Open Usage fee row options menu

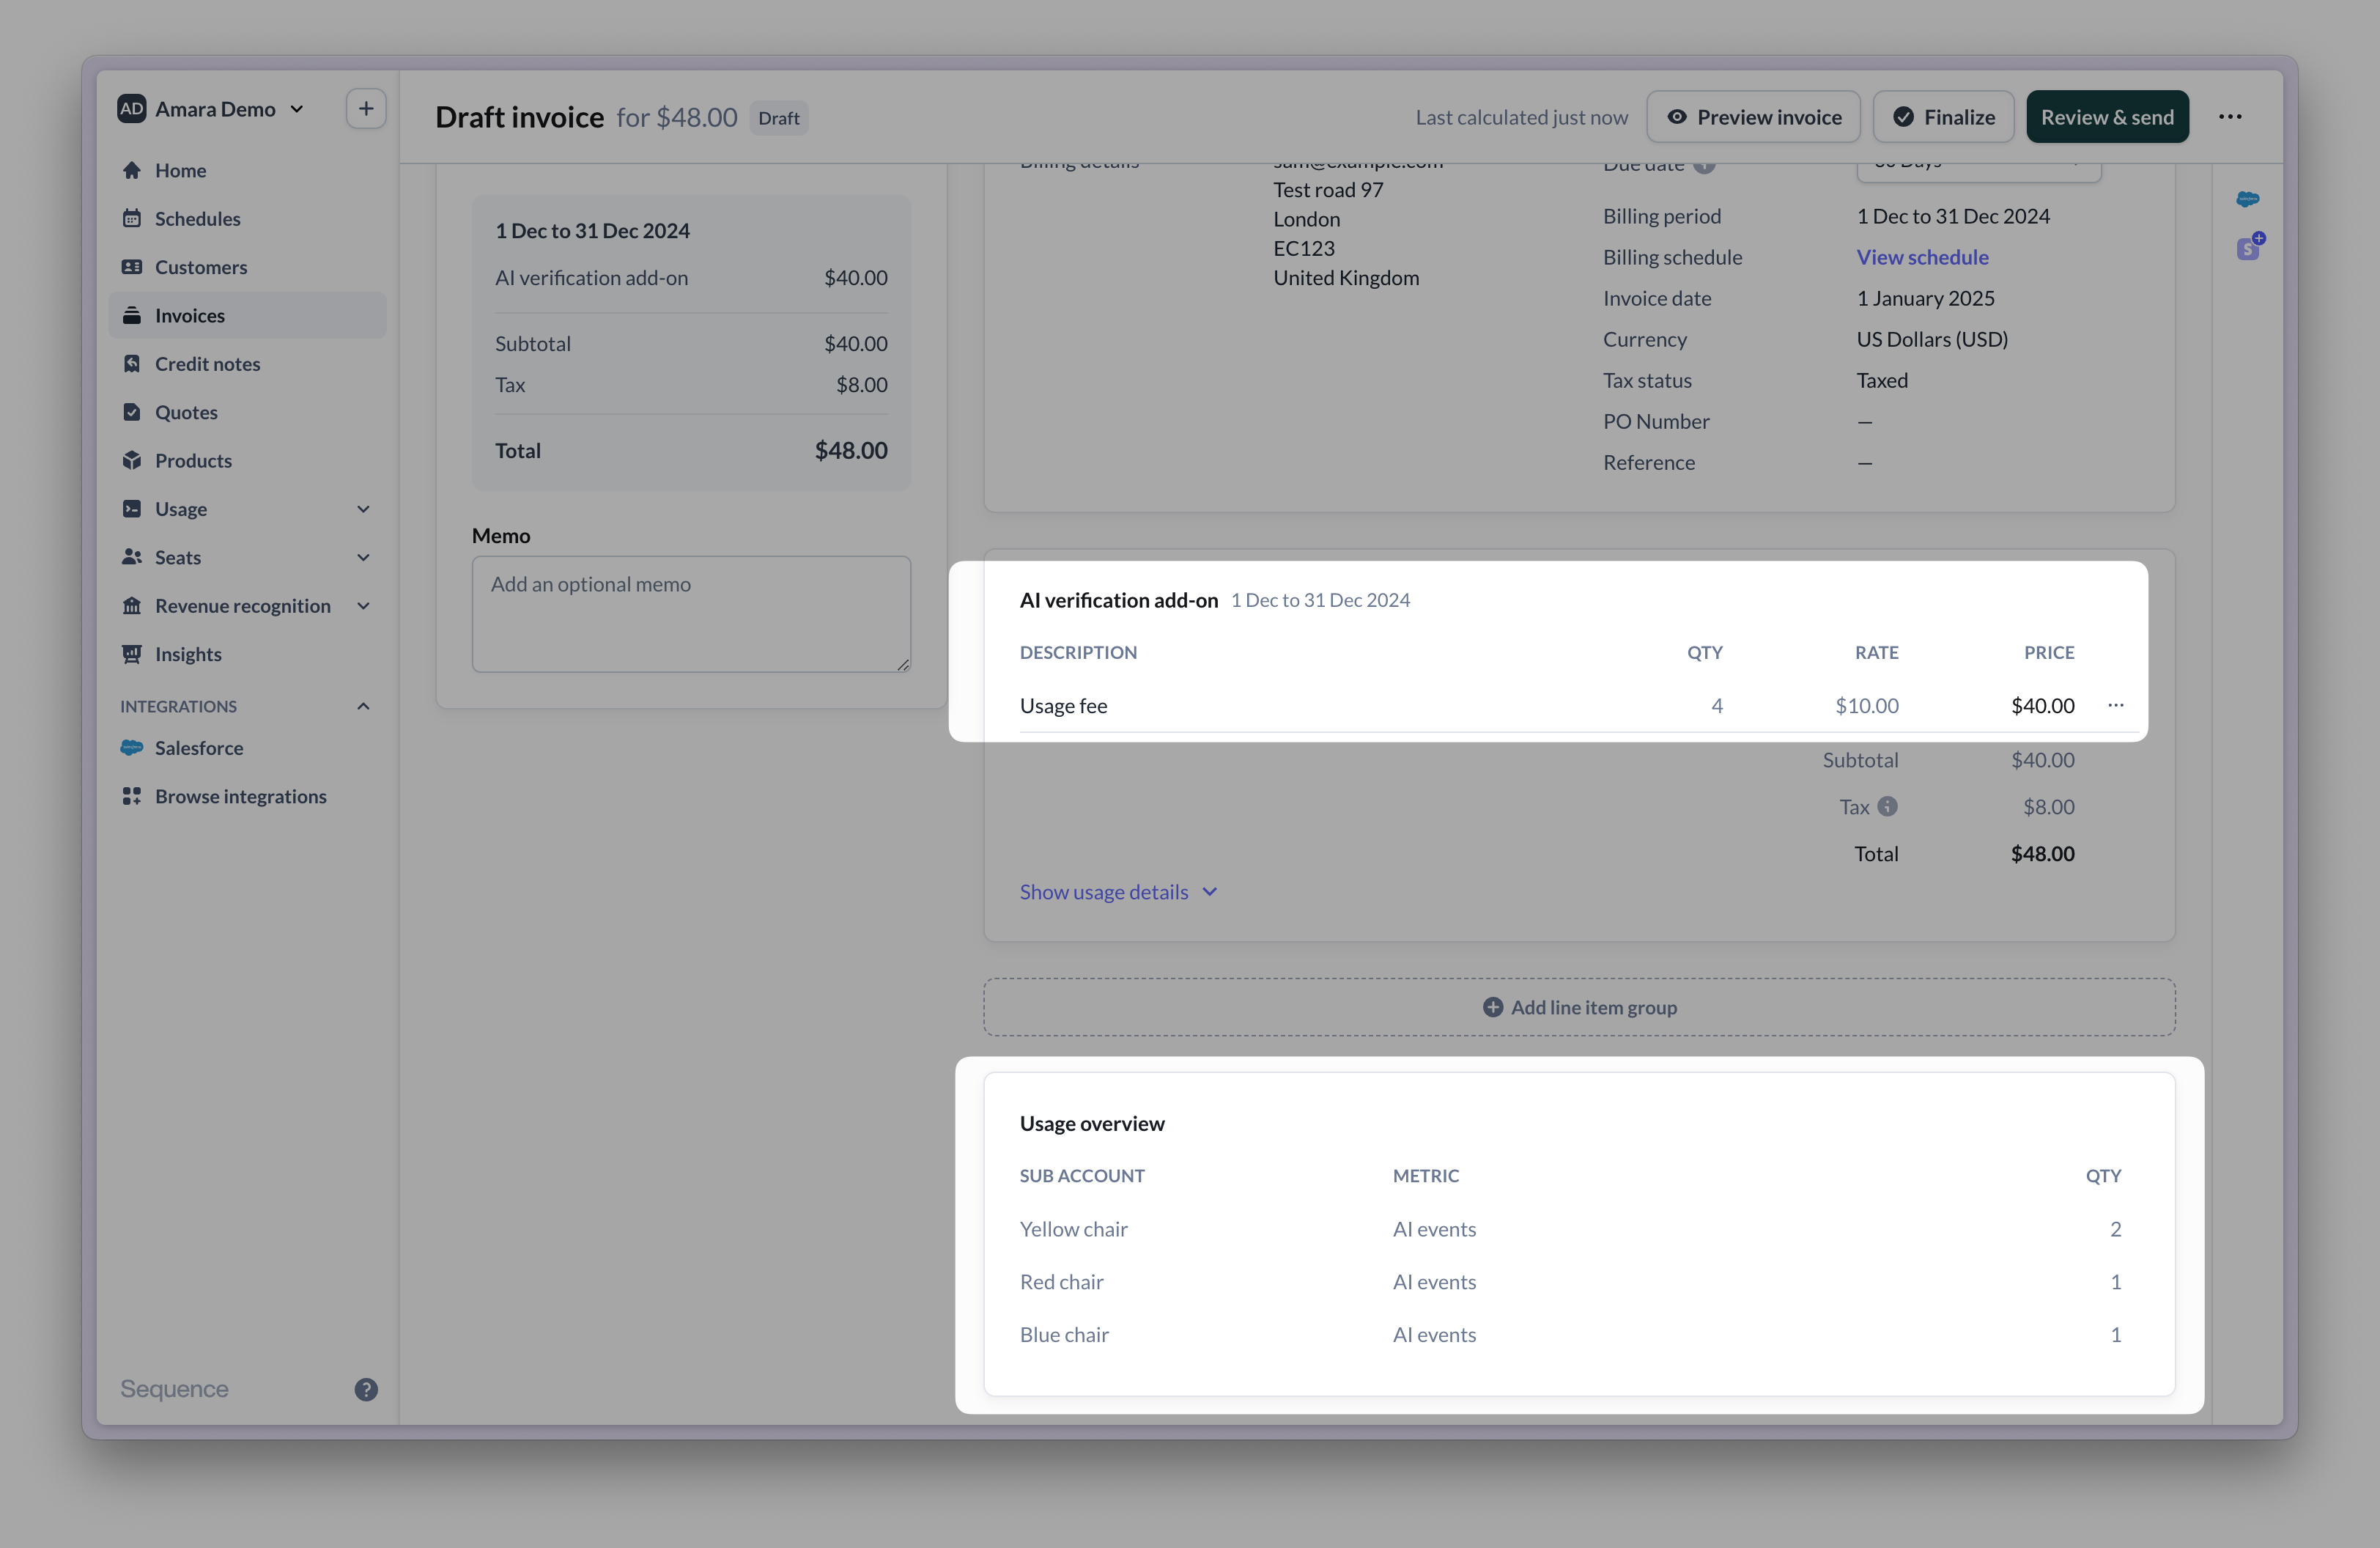tap(2116, 705)
